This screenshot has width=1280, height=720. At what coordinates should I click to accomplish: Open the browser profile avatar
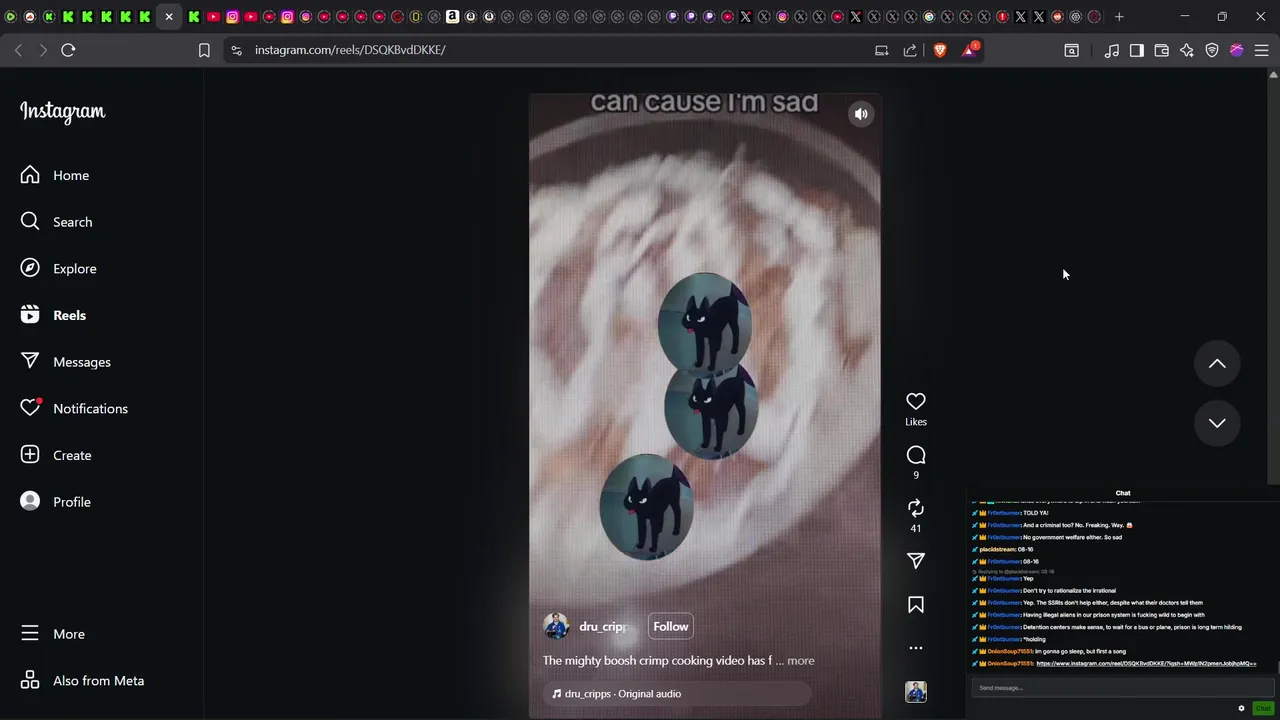[1237, 50]
